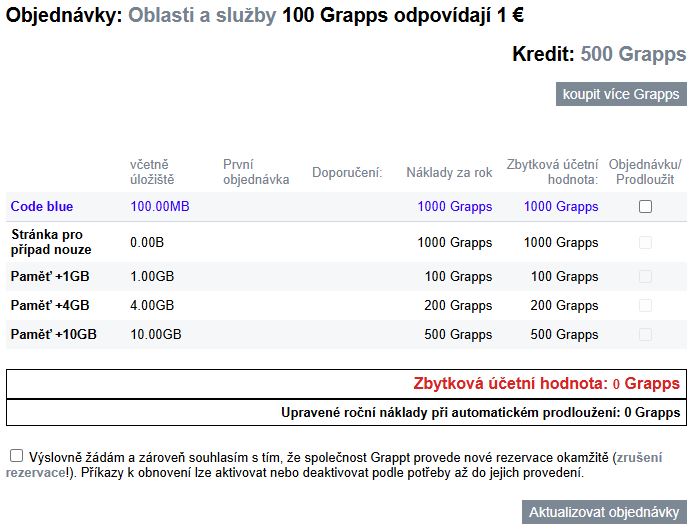Click the '500 Grapps' credit amount
Viewport: 697px width, 531px height.
[633, 54]
